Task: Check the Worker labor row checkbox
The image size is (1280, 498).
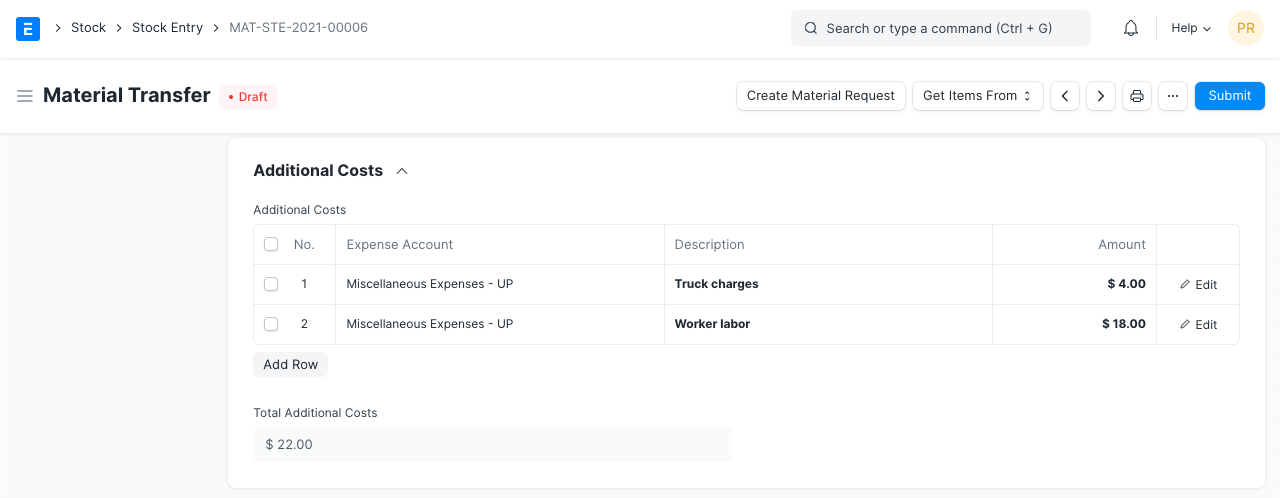Action: coord(271,324)
